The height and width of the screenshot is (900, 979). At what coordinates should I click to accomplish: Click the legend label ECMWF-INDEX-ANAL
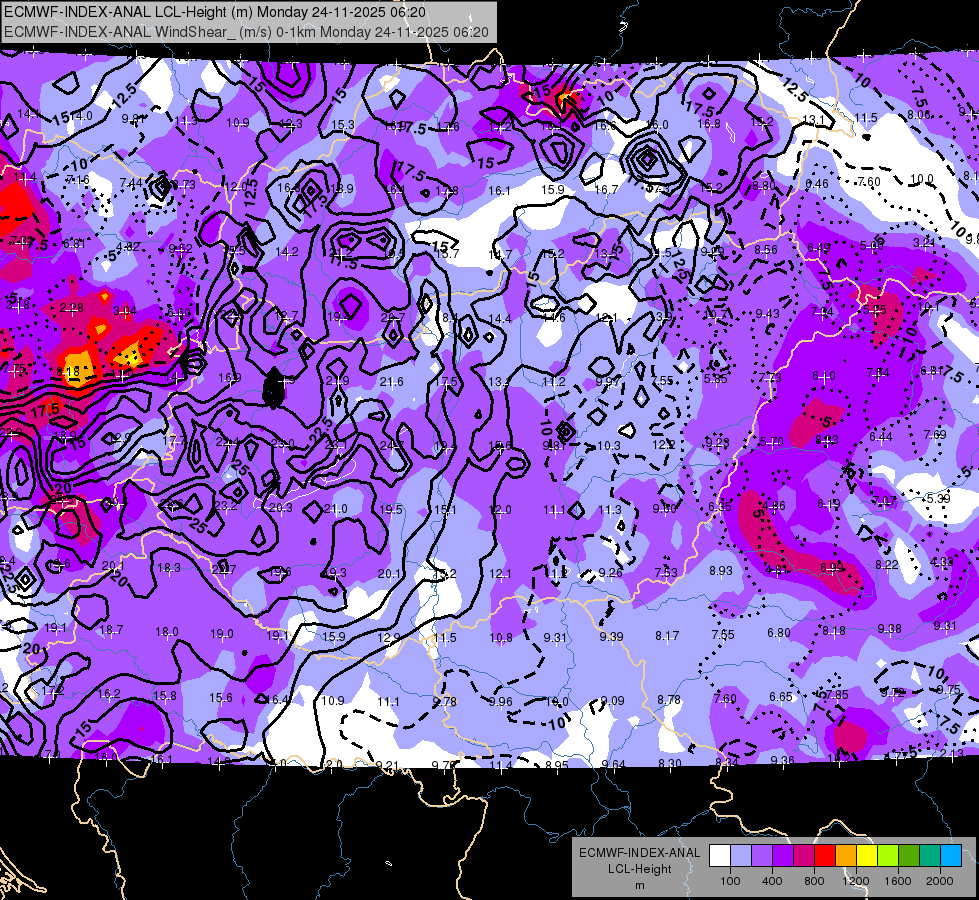click(x=639, y=853)
